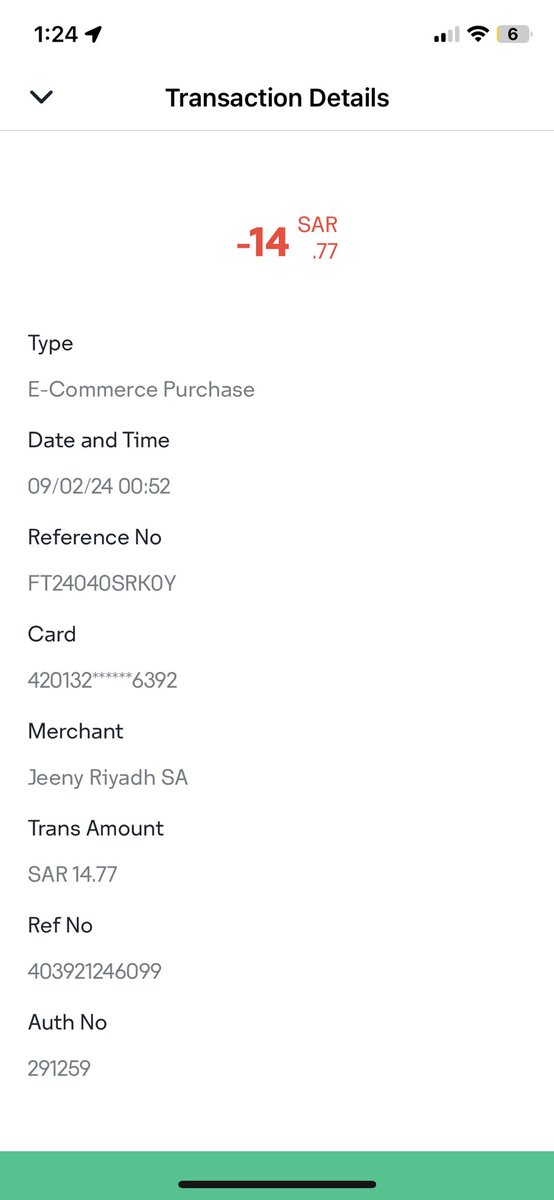Select the Transaction Details title
This screenshot has width=554, height=1200.
point(277,98)
